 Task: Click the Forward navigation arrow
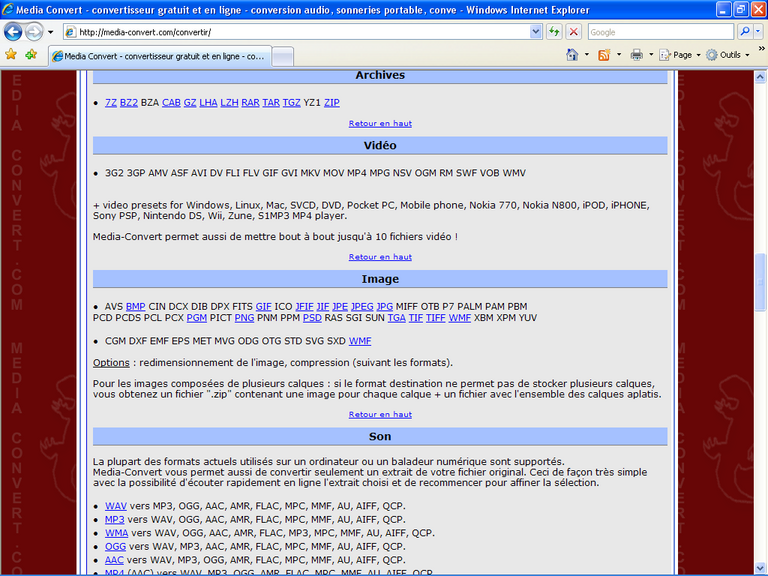point(34,32)
